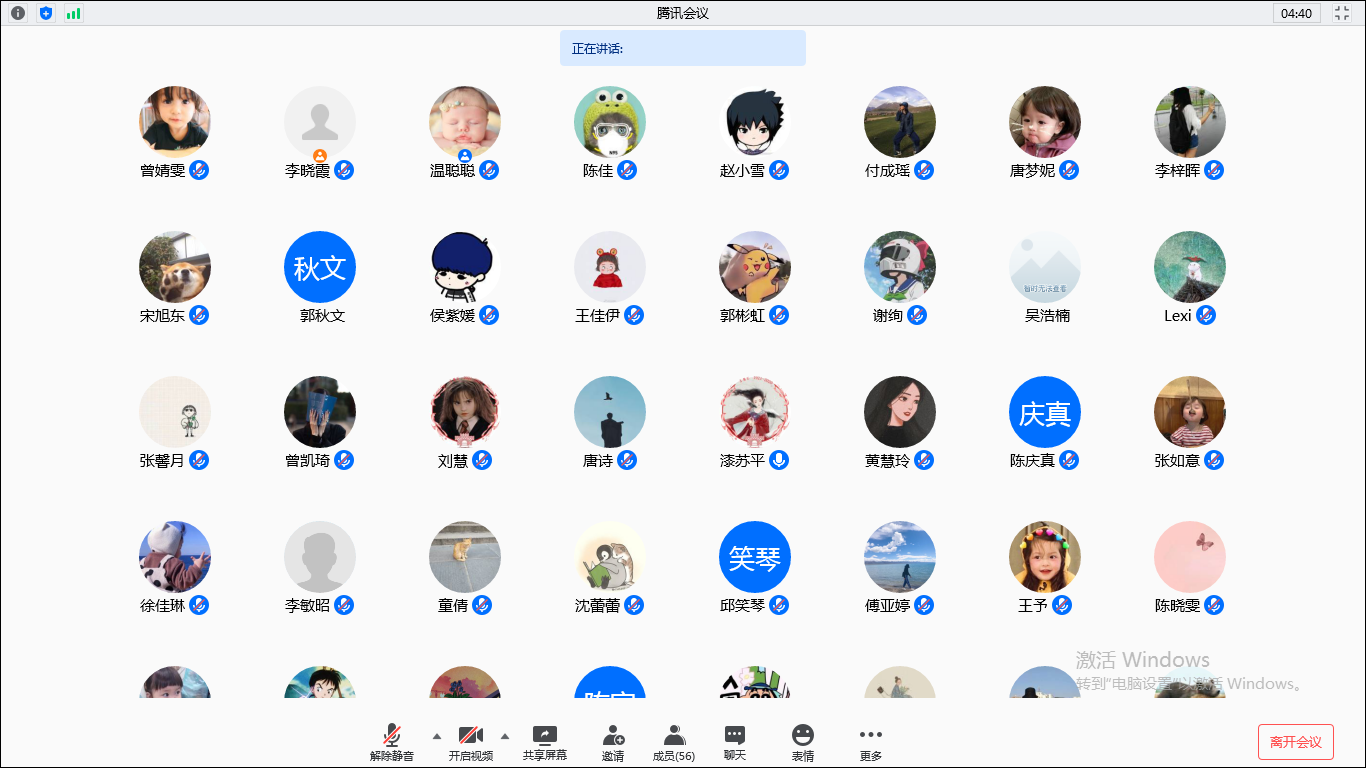
Task: Click the microphone icon beside 漆苏平
Action: [779, 460]
